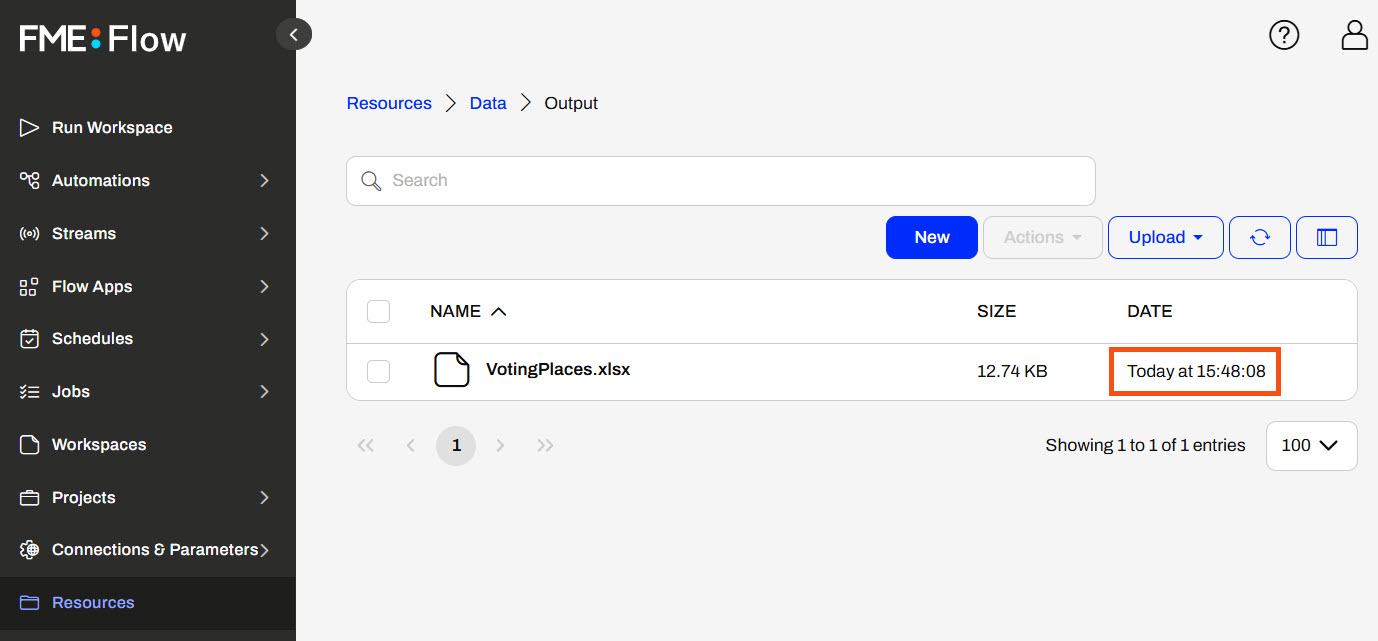Check the VotingPlaces.xlsx row checkbox

[x=378, y=371]
